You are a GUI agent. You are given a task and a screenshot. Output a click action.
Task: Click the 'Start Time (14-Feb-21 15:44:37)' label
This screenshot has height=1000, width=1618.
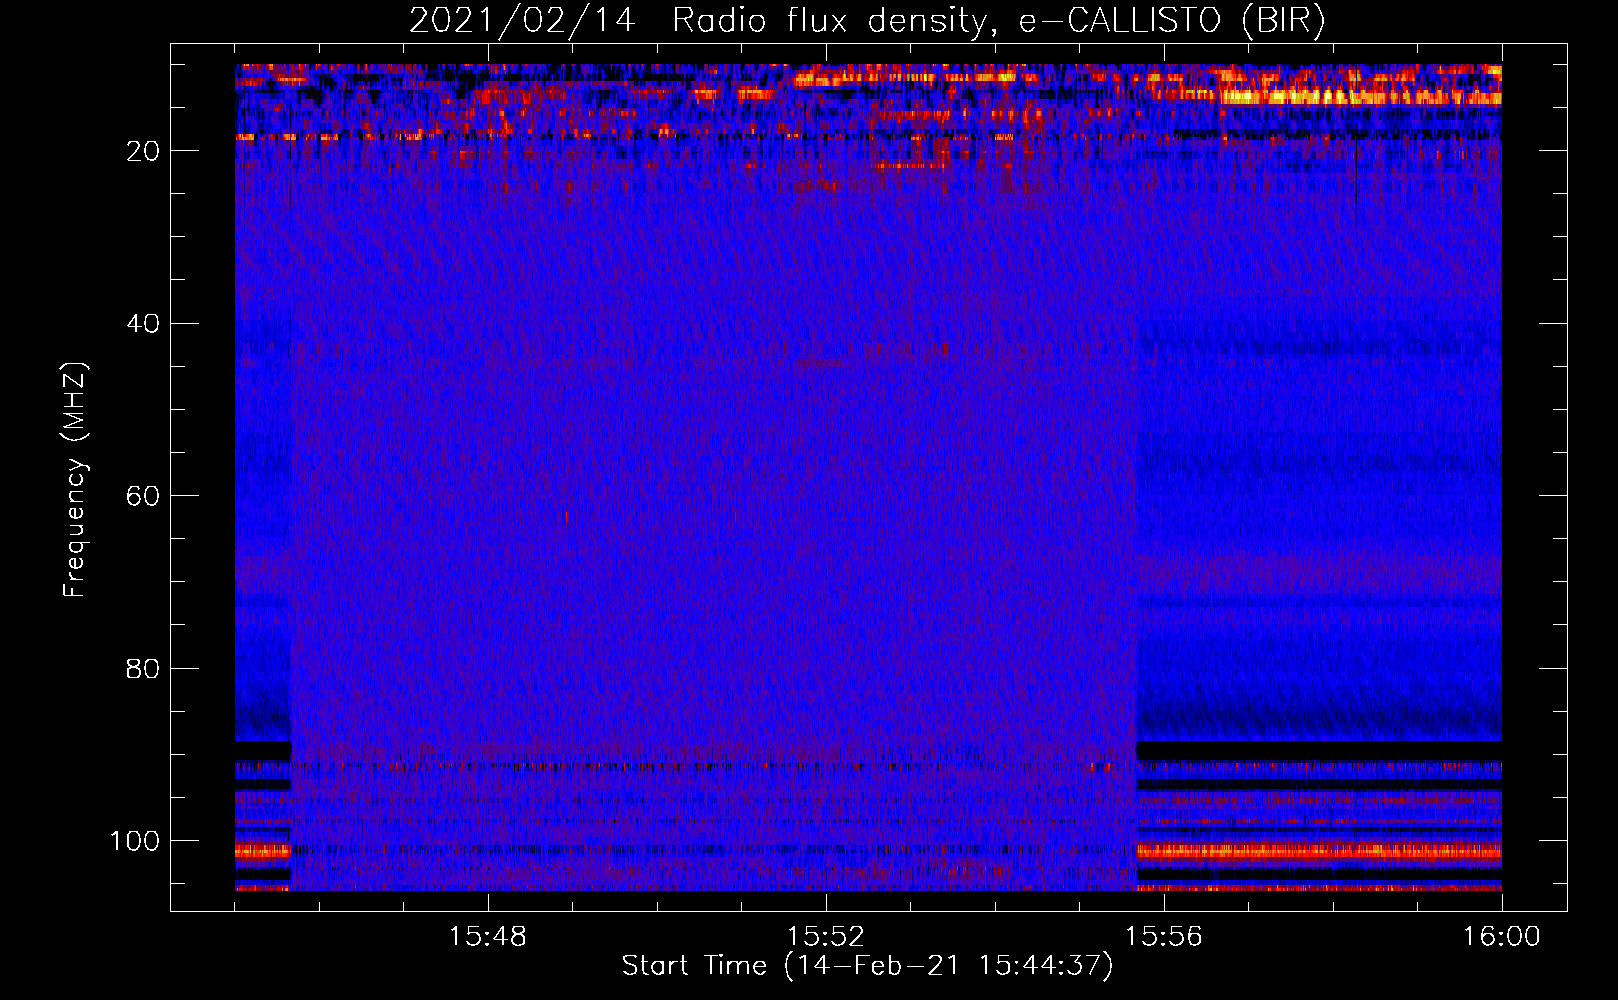pyautogui.click(x=867, y=966)
